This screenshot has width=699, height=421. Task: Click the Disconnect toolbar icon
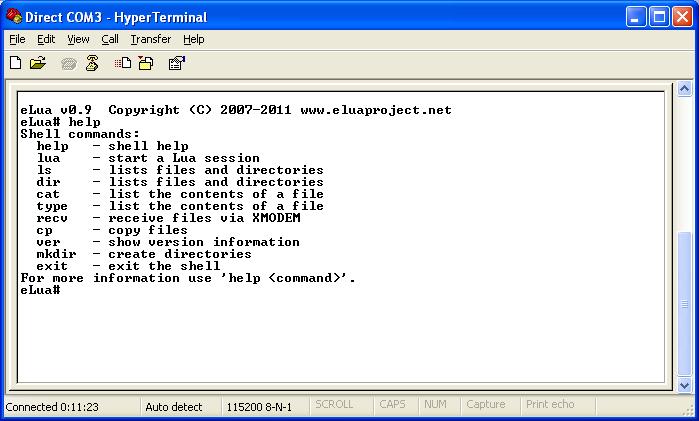tap(92, 63)
